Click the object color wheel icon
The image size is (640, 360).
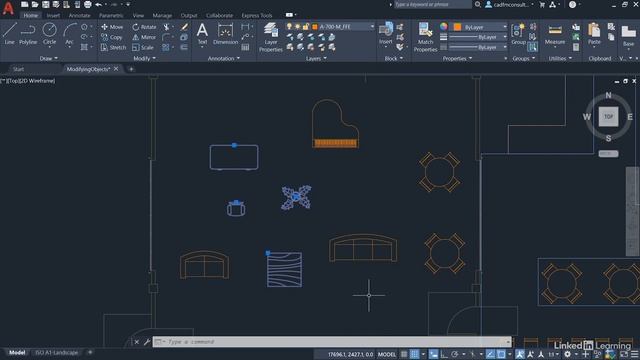tap(444, 27)
